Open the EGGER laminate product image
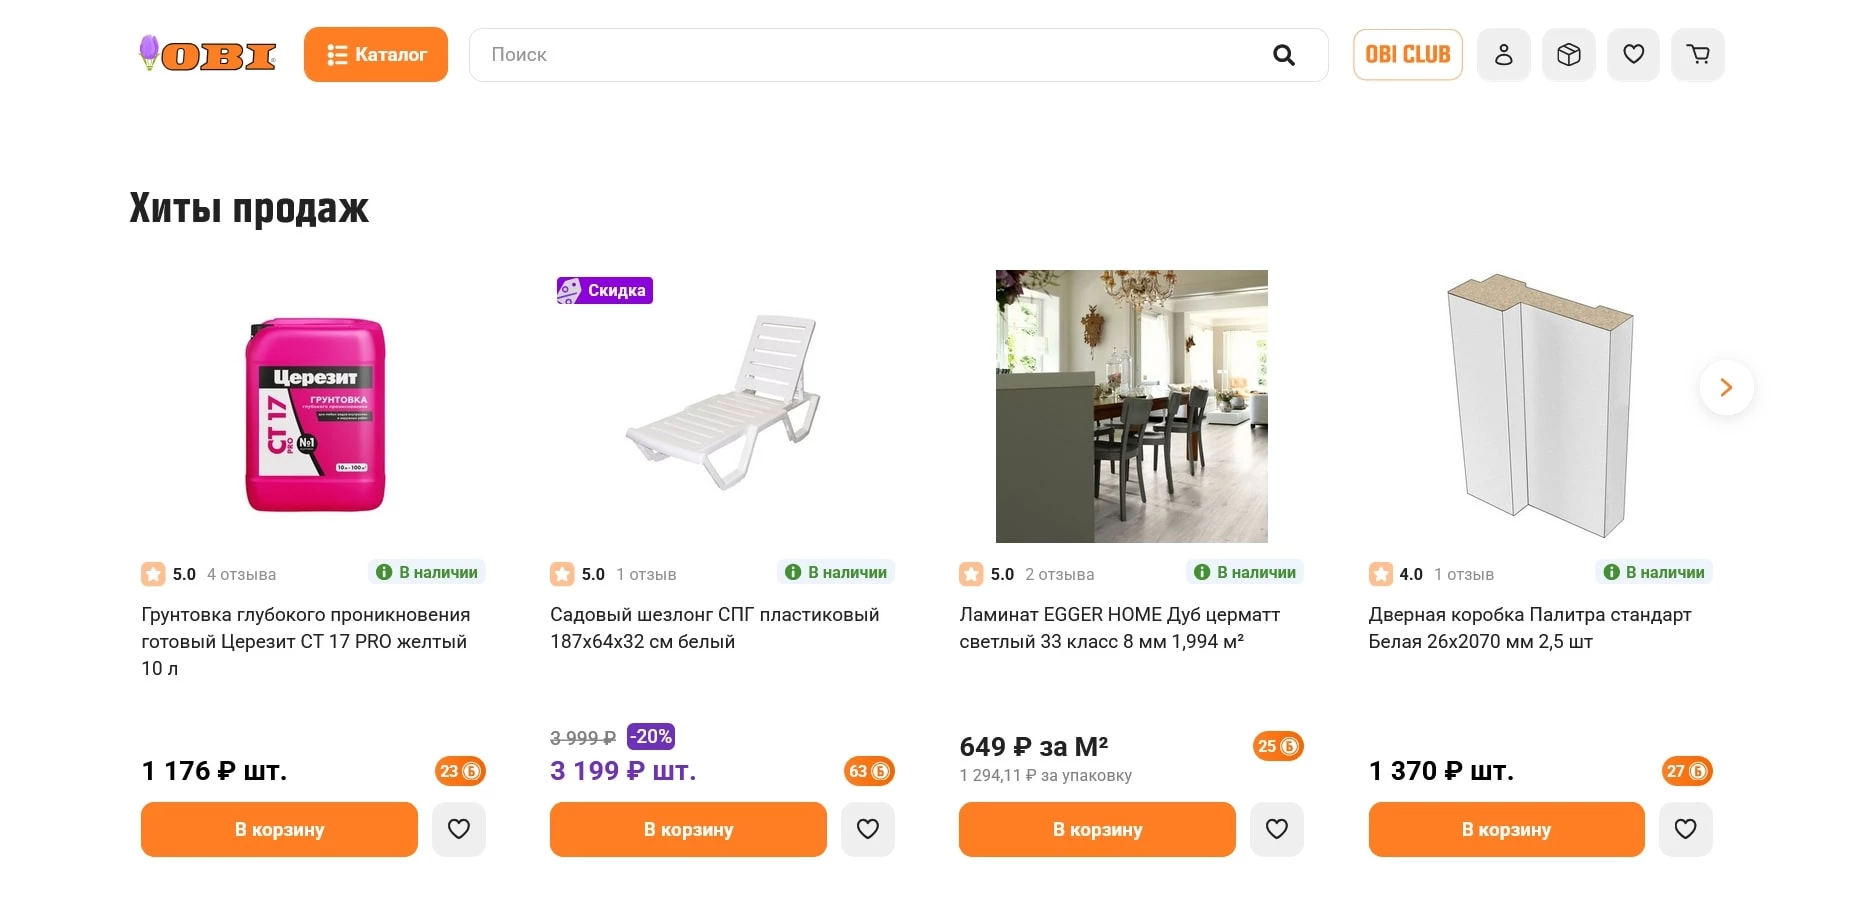This screenshot has height=913, width=1855. [x=1131, y=406]
